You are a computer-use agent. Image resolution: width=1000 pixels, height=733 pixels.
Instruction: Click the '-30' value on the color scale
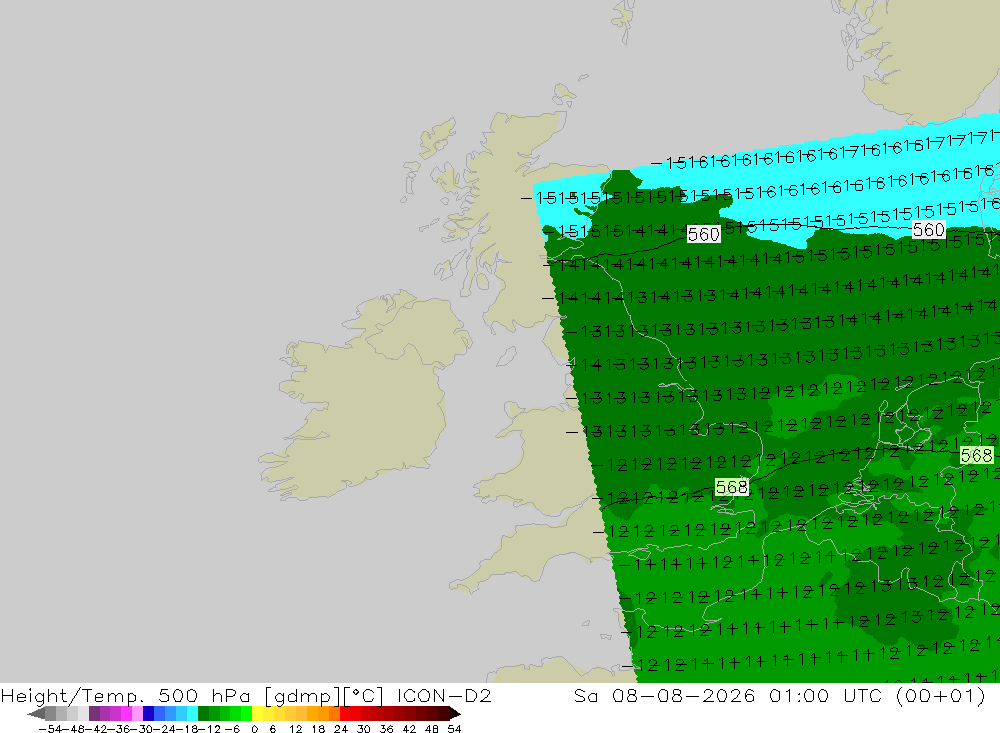click(141, 729)
